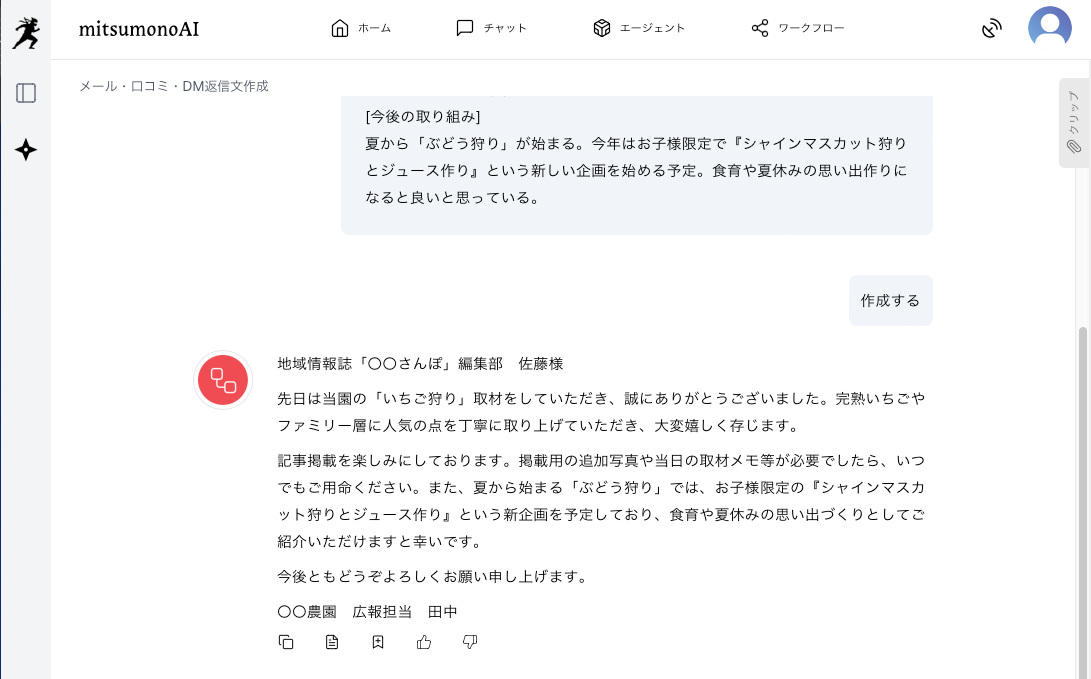Open the user profile avatar
1091x679 pixels.
pyautogui.click(x=1049, y=27)
